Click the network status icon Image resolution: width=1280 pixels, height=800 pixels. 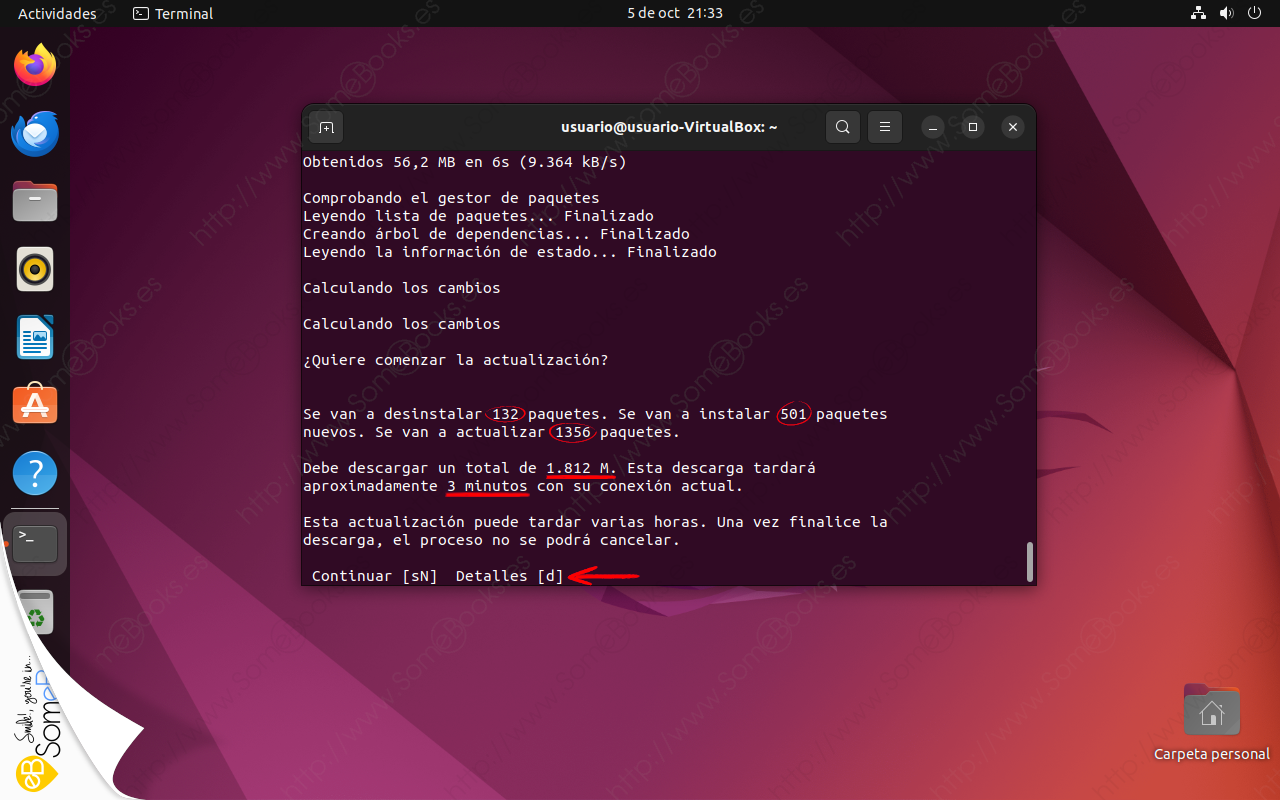coord(1198,13)
